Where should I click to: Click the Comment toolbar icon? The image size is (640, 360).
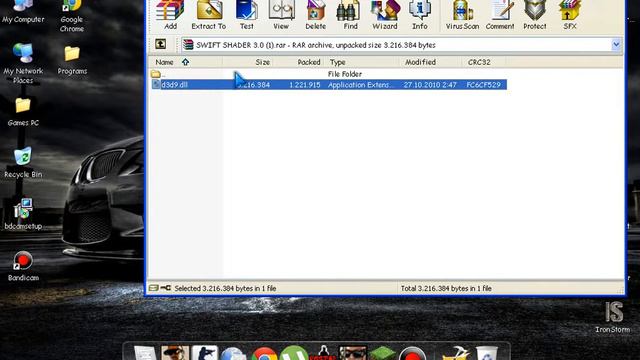click(x=500, y=15)
